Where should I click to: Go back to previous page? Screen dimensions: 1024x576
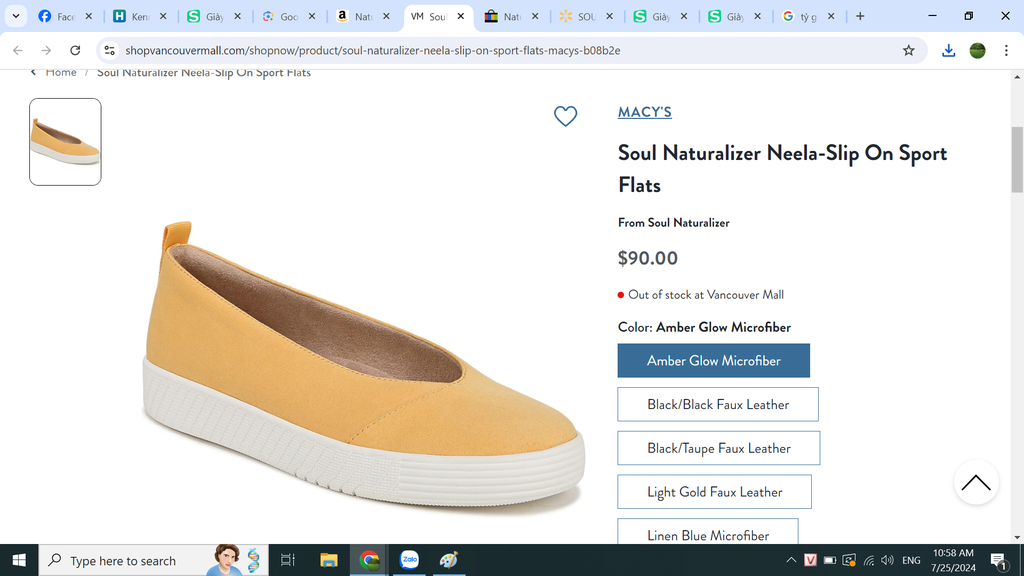18,50
